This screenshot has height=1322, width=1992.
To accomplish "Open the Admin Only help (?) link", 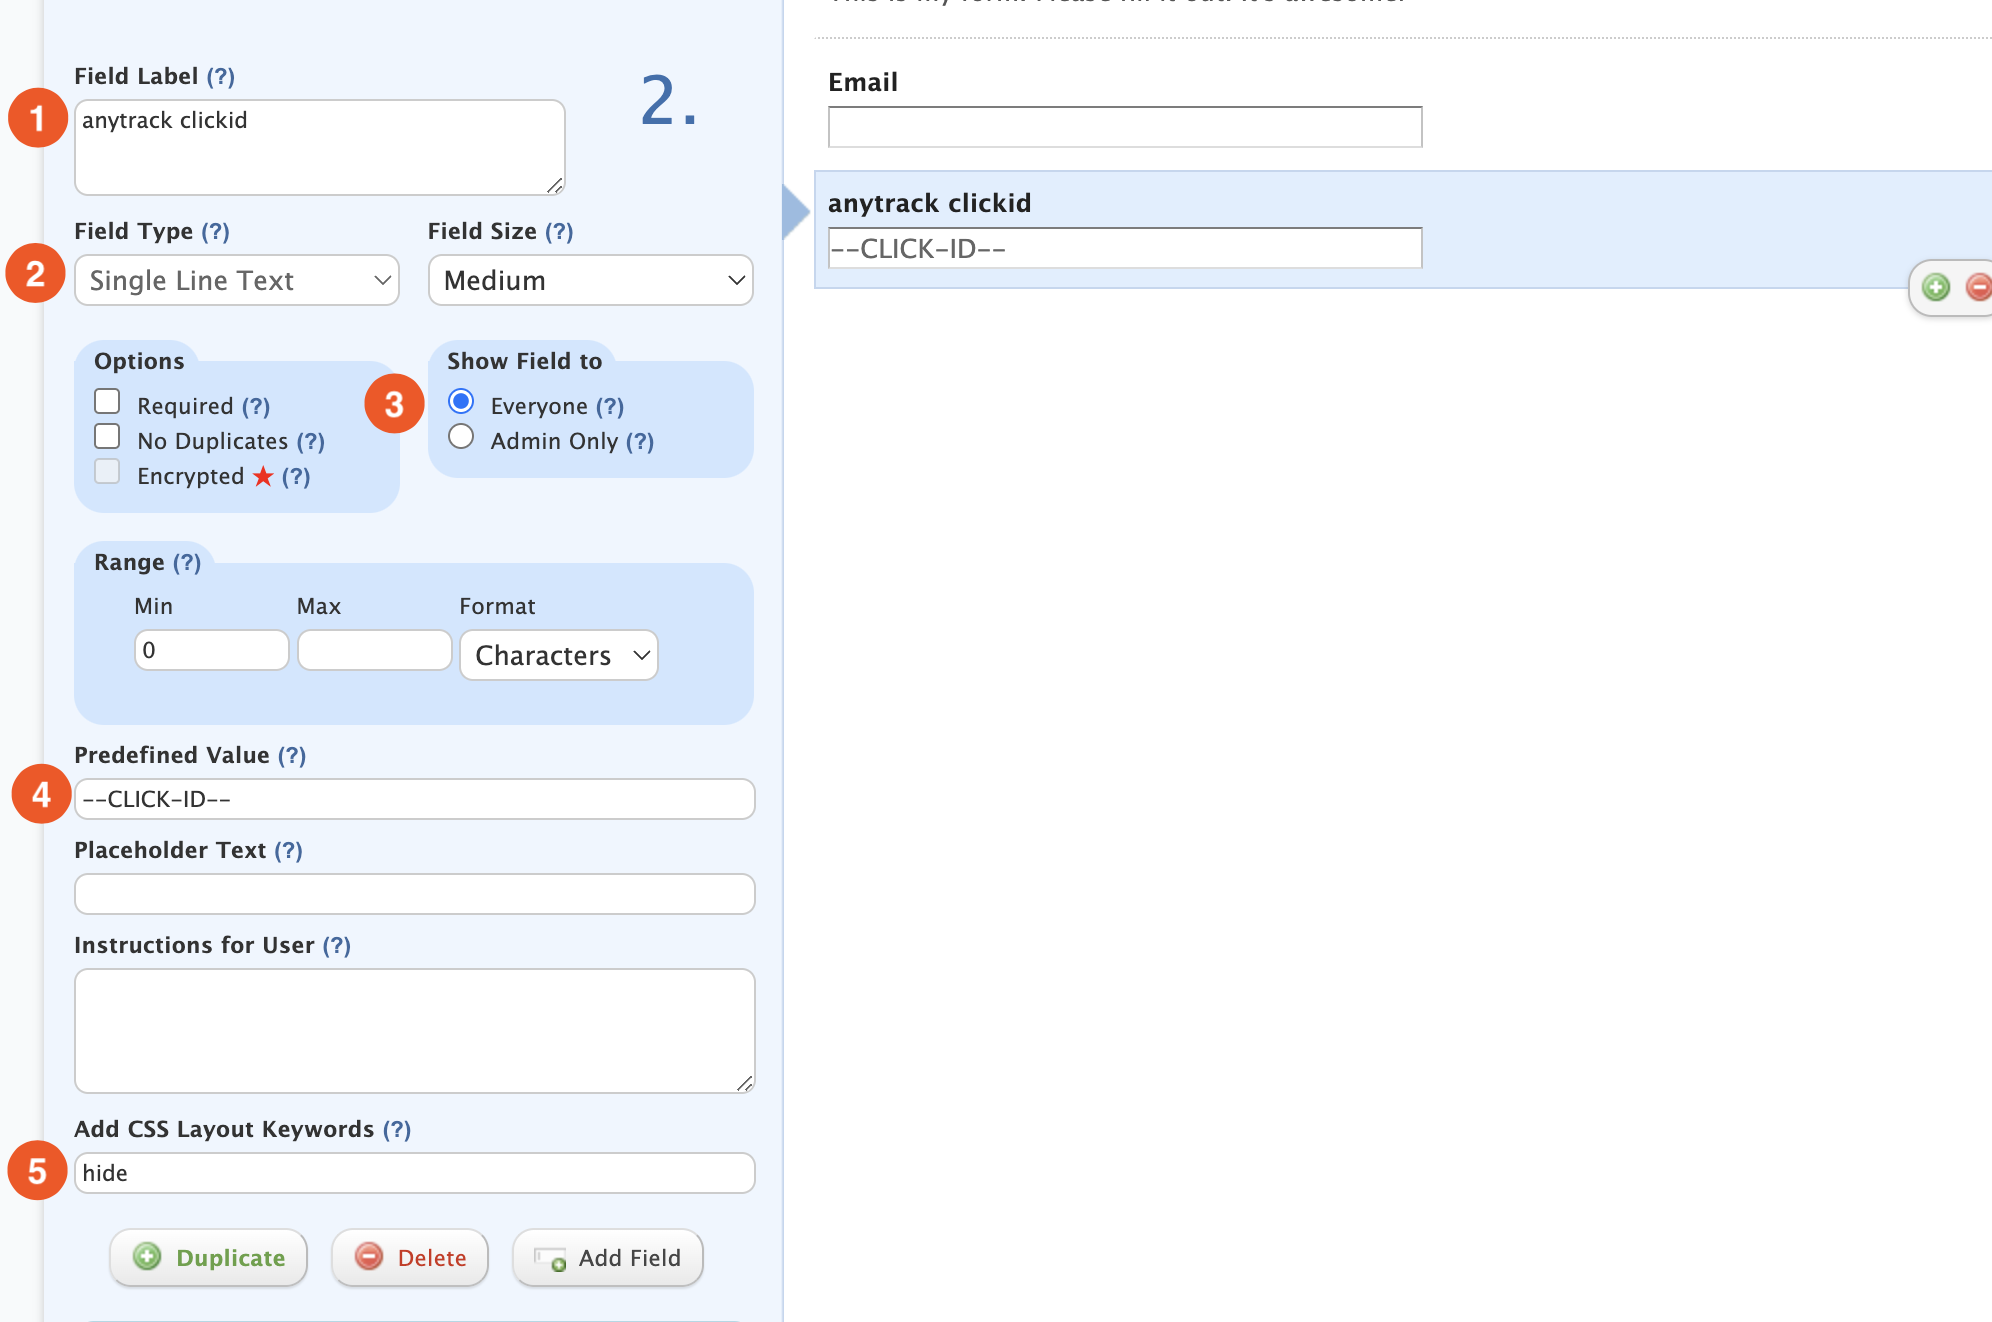I will pos(640,441).
